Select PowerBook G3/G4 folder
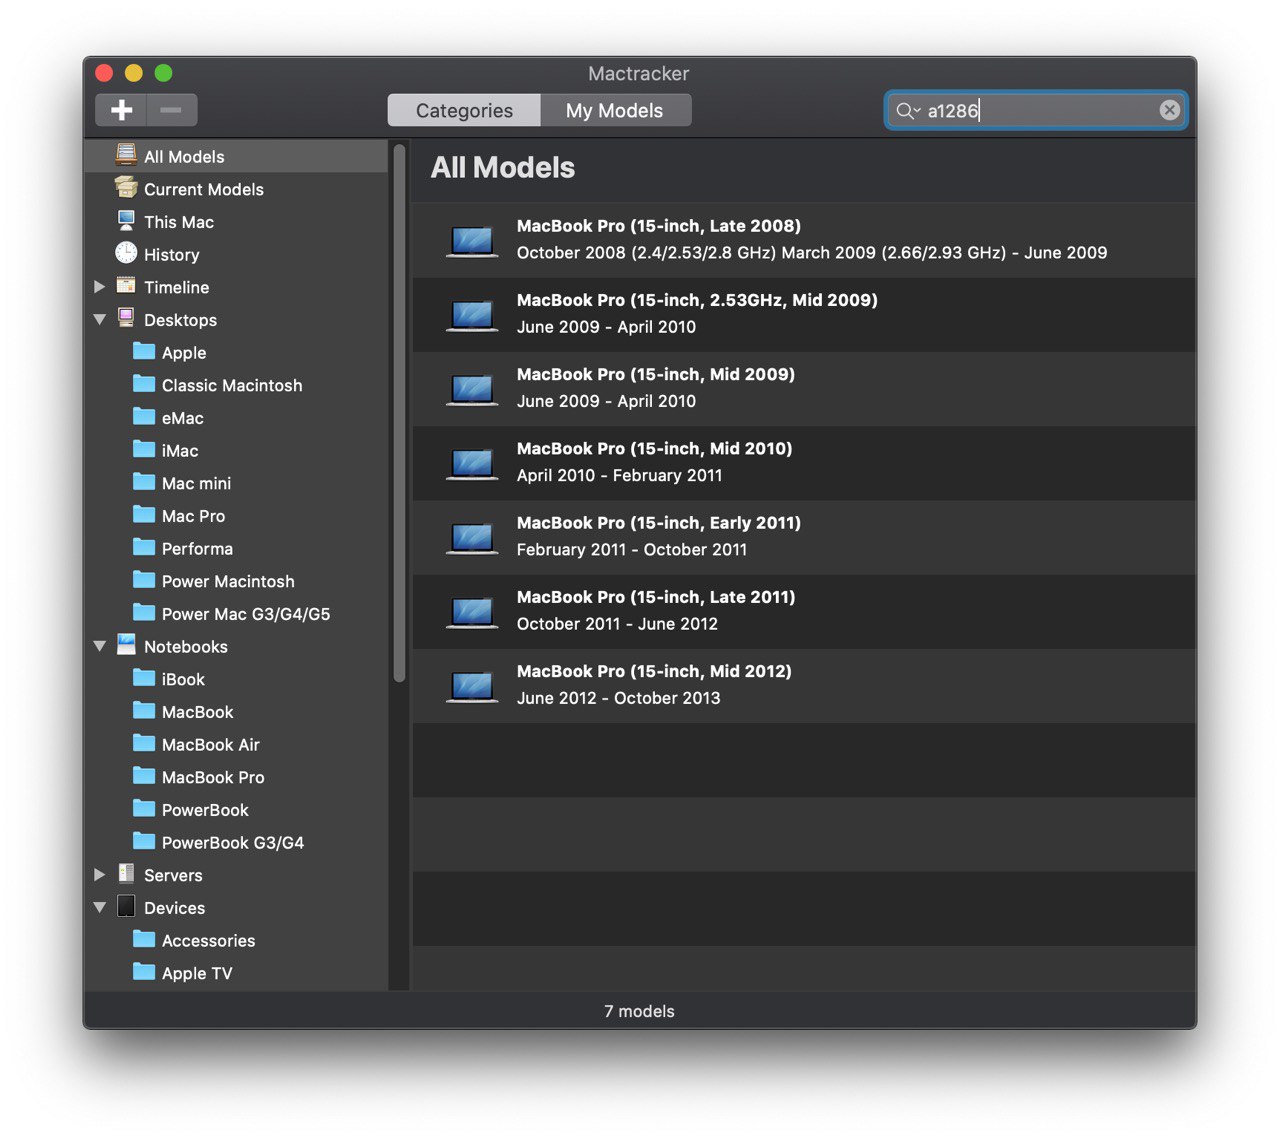Screen dimensions: 1280x1139 236,843
